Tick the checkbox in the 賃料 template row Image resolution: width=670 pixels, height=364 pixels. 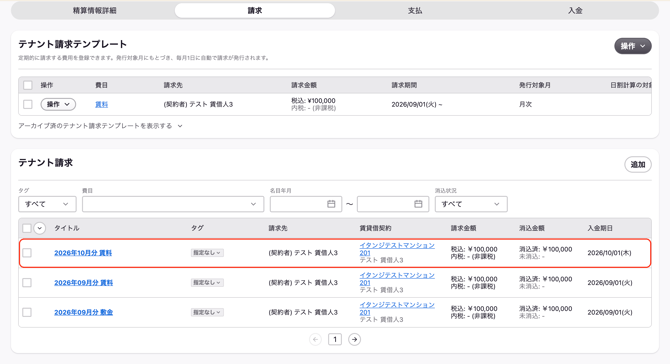[28, 104]
